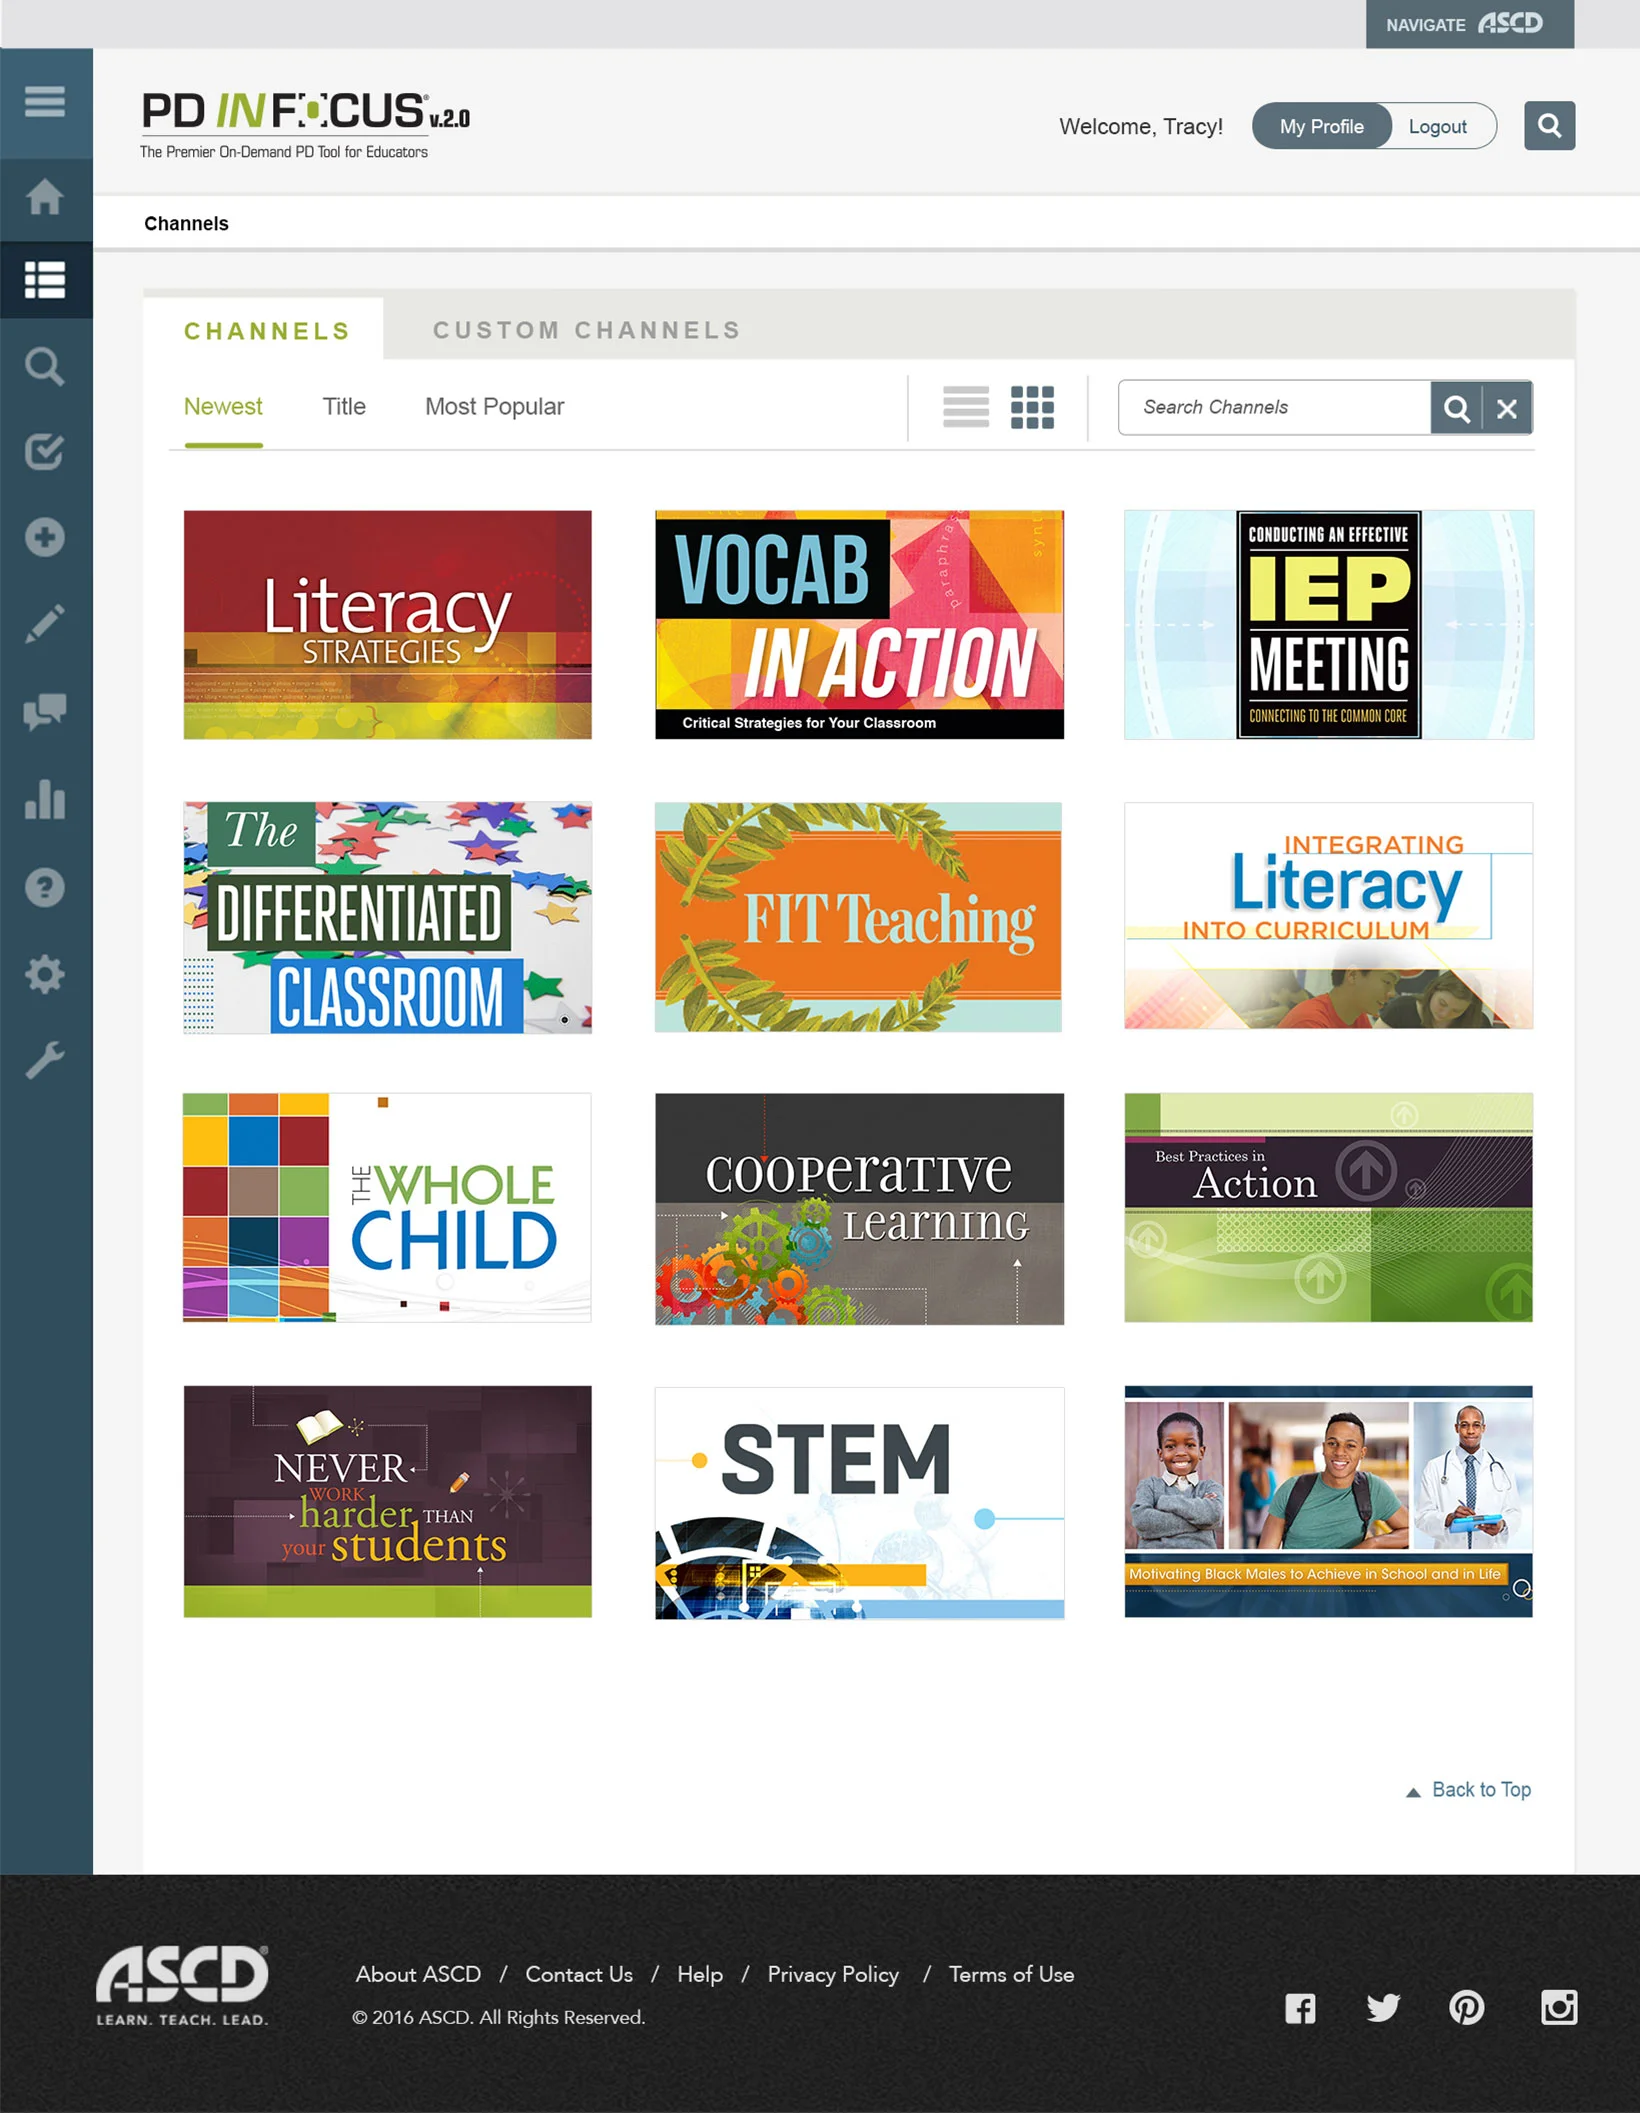Open the pencil edit icon in the sidebar

(45, 624)
